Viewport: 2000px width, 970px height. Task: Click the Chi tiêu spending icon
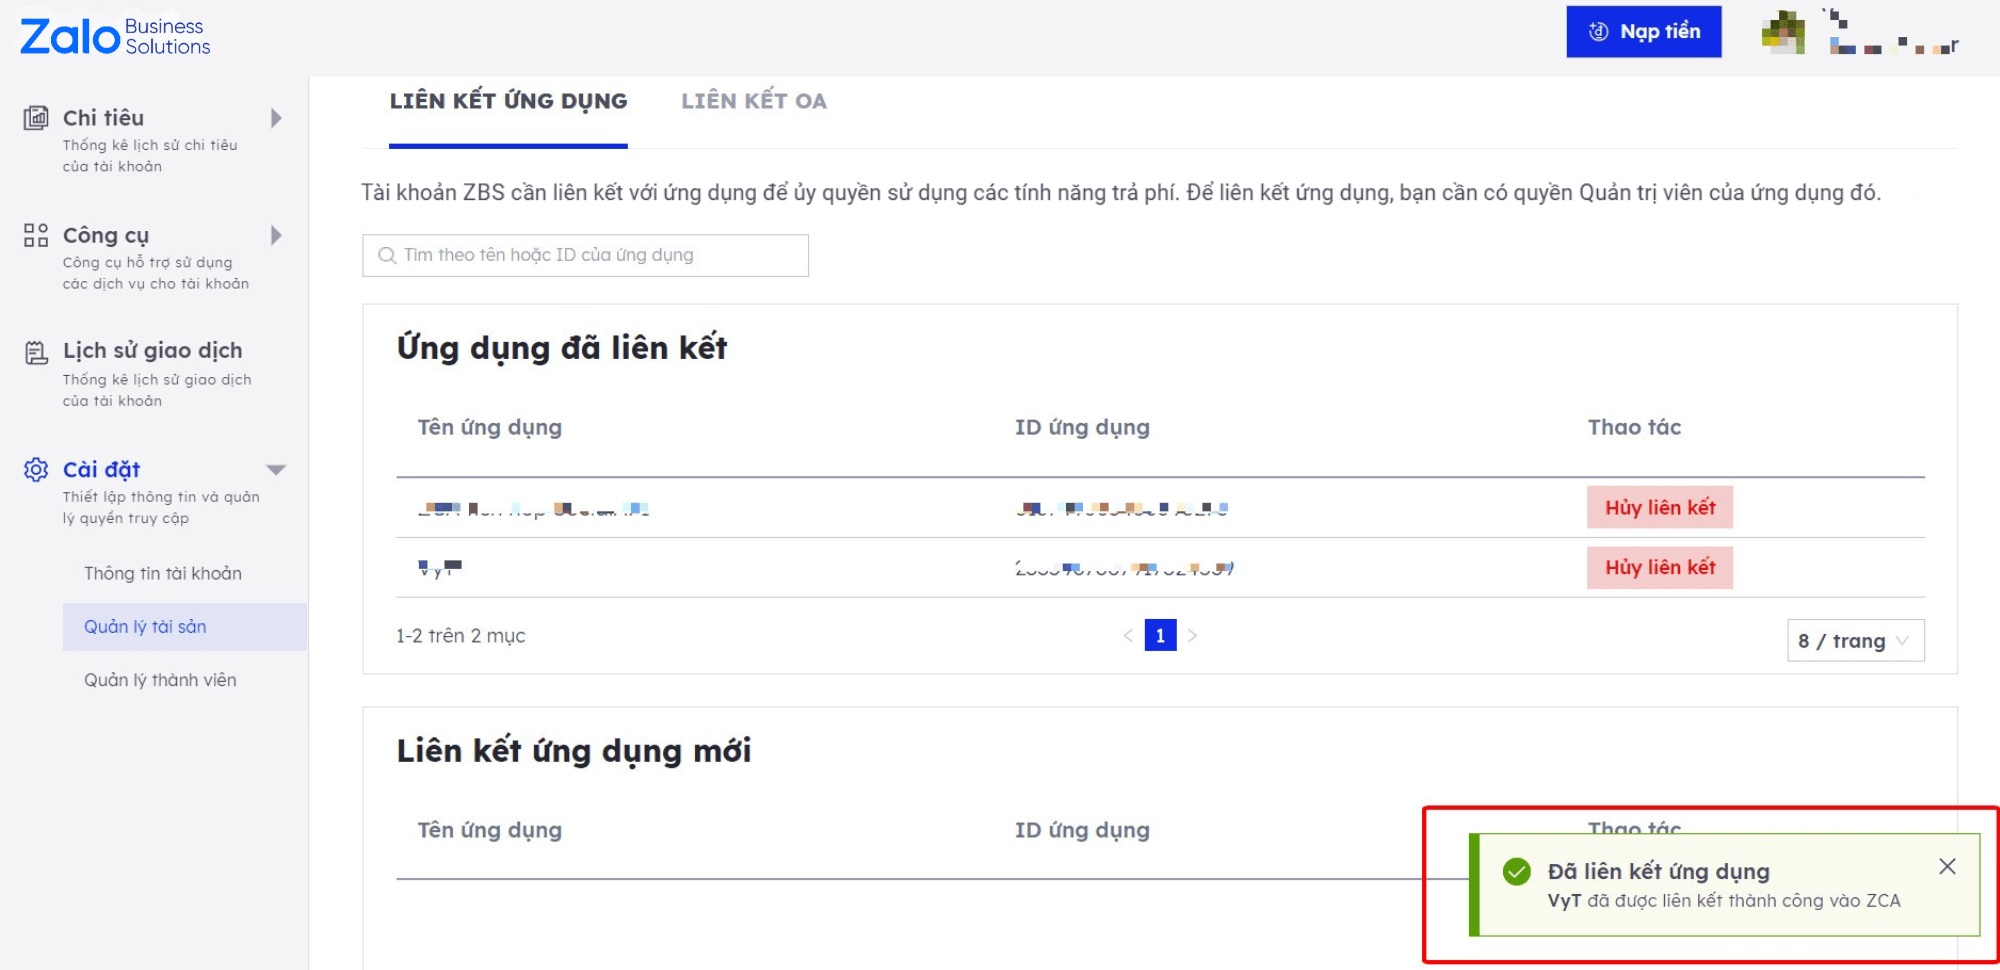(36, 118)
